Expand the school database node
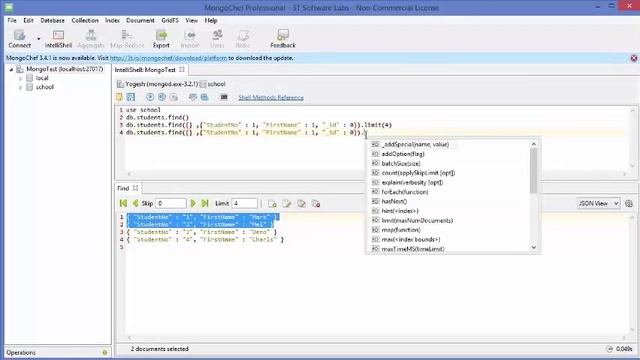Viewport: 640px width, 360px height. [x=20, y=87]
